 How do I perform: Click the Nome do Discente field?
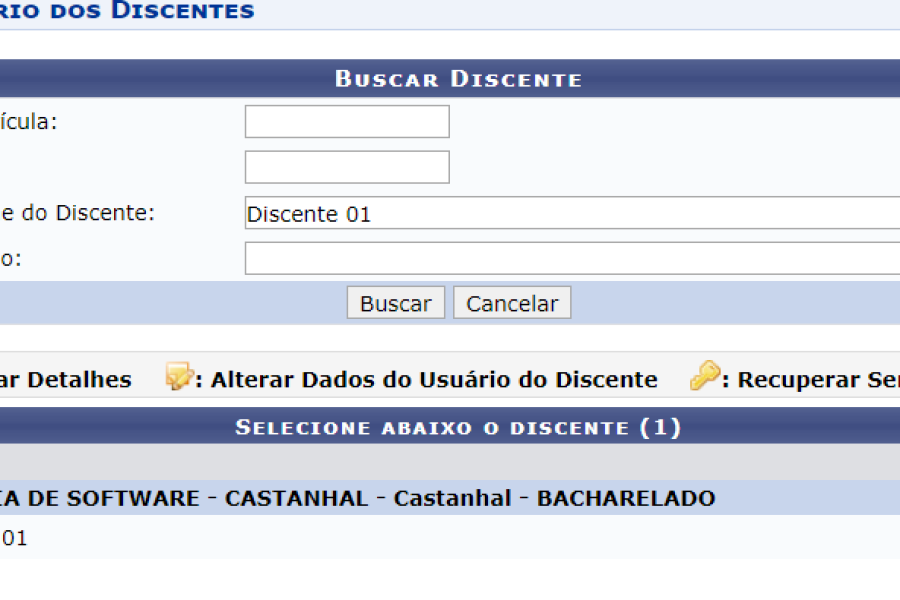[x=572, y=213]
